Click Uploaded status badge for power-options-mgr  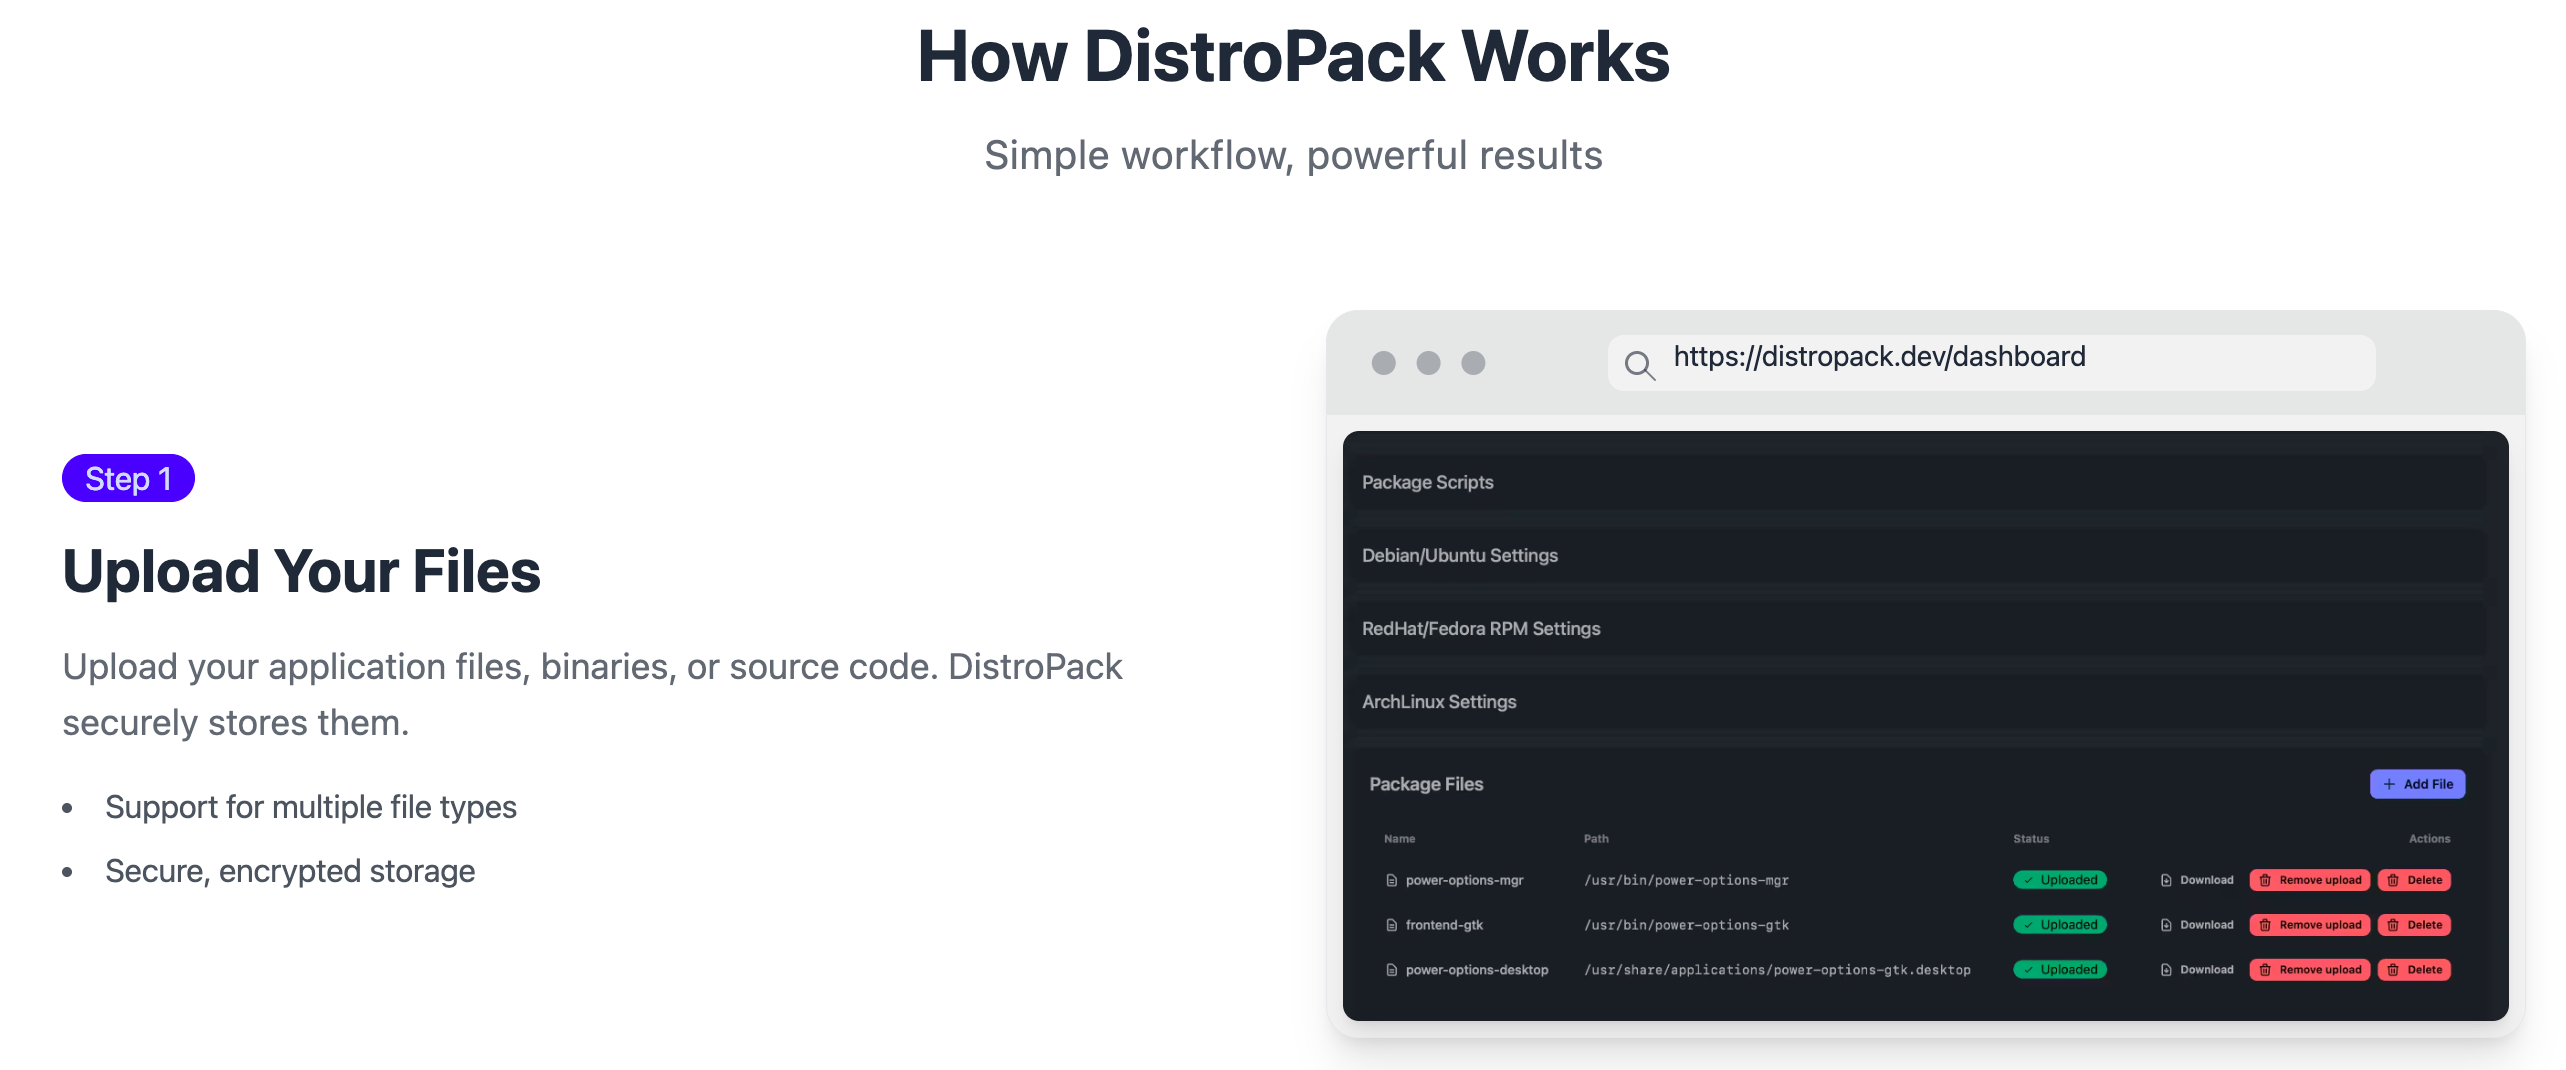pos(2060,880)
